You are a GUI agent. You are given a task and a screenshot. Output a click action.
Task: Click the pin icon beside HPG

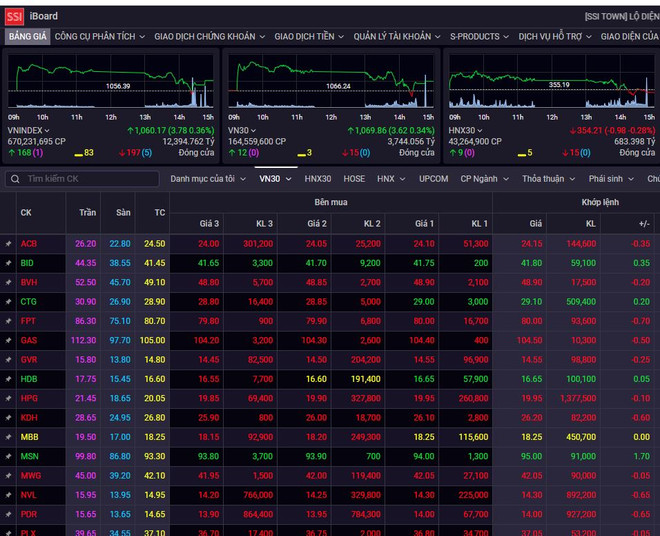pos(8,398)
